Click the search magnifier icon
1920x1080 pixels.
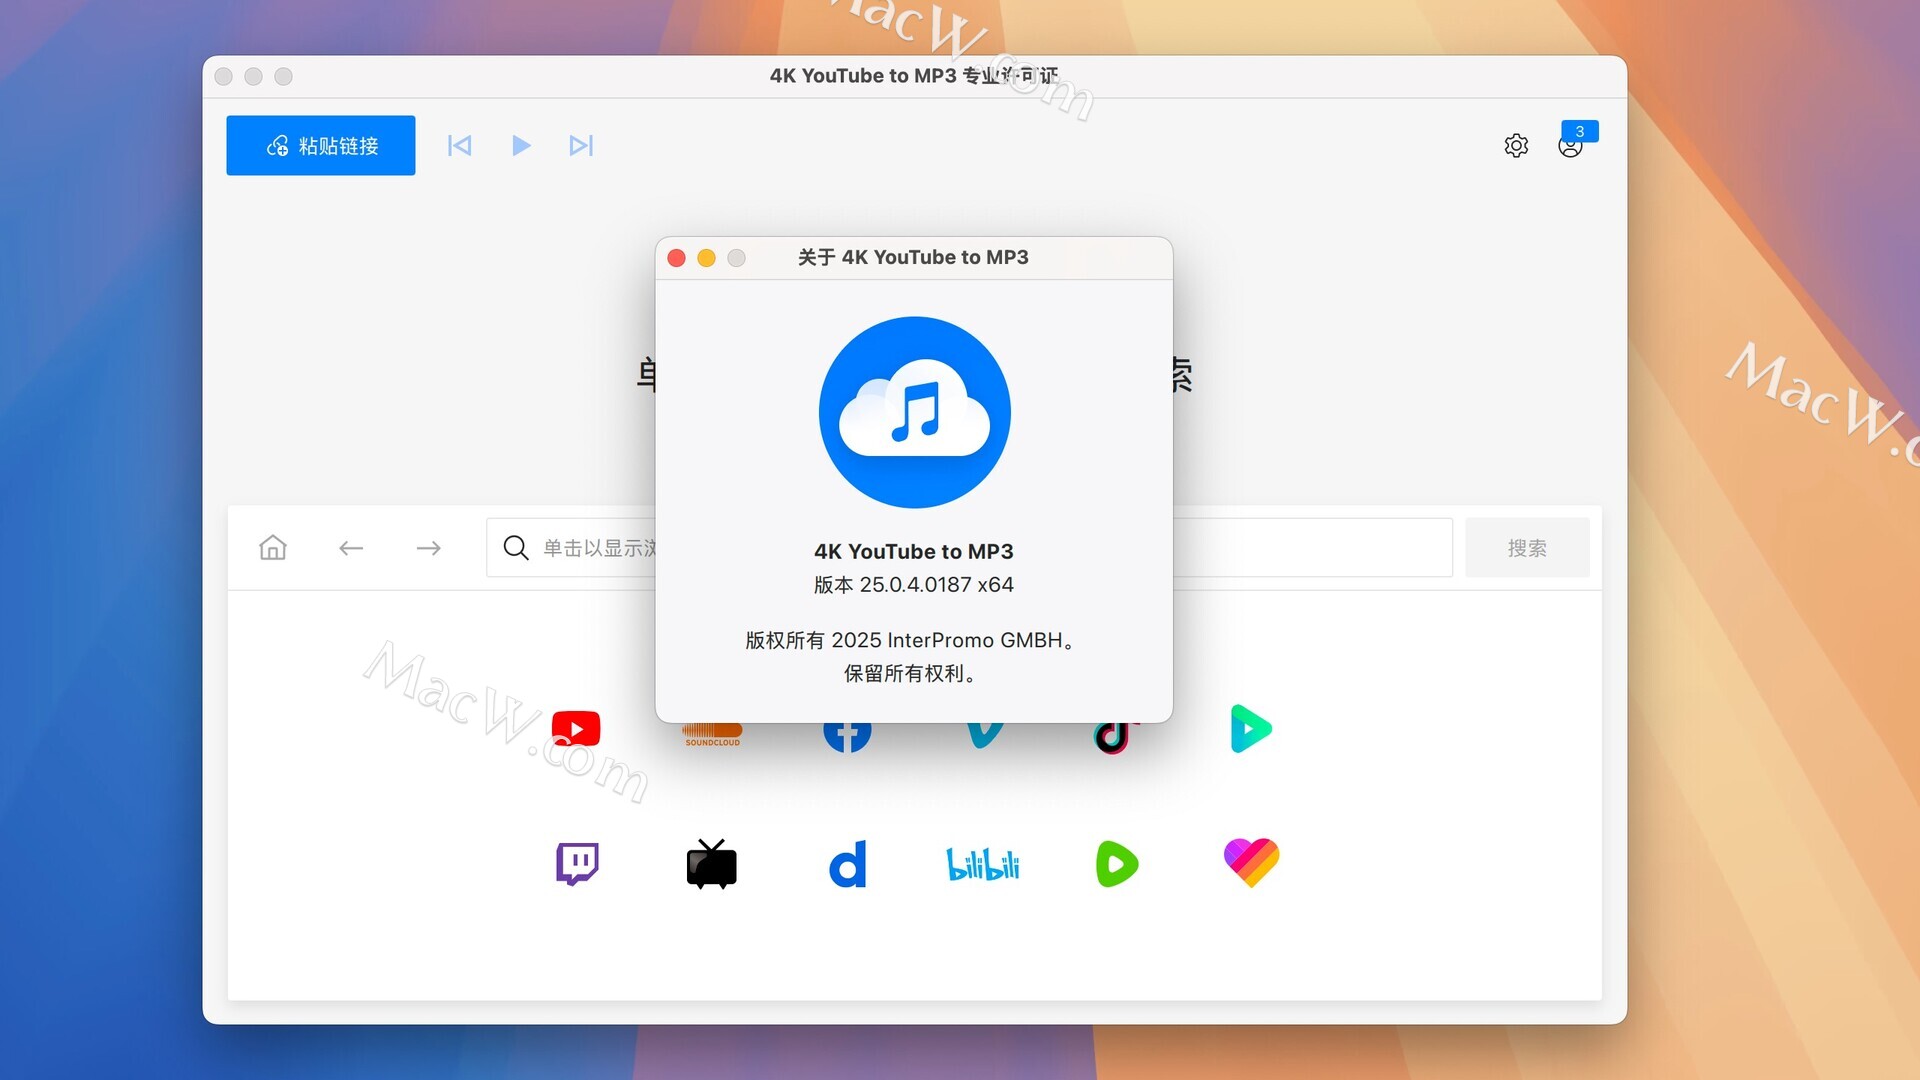pyautogui.click(x=516, y=548)
